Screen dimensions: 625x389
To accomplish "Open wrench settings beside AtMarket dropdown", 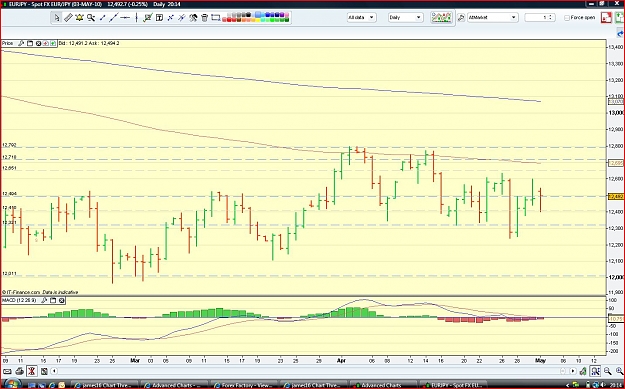I will tap(461, 18).
